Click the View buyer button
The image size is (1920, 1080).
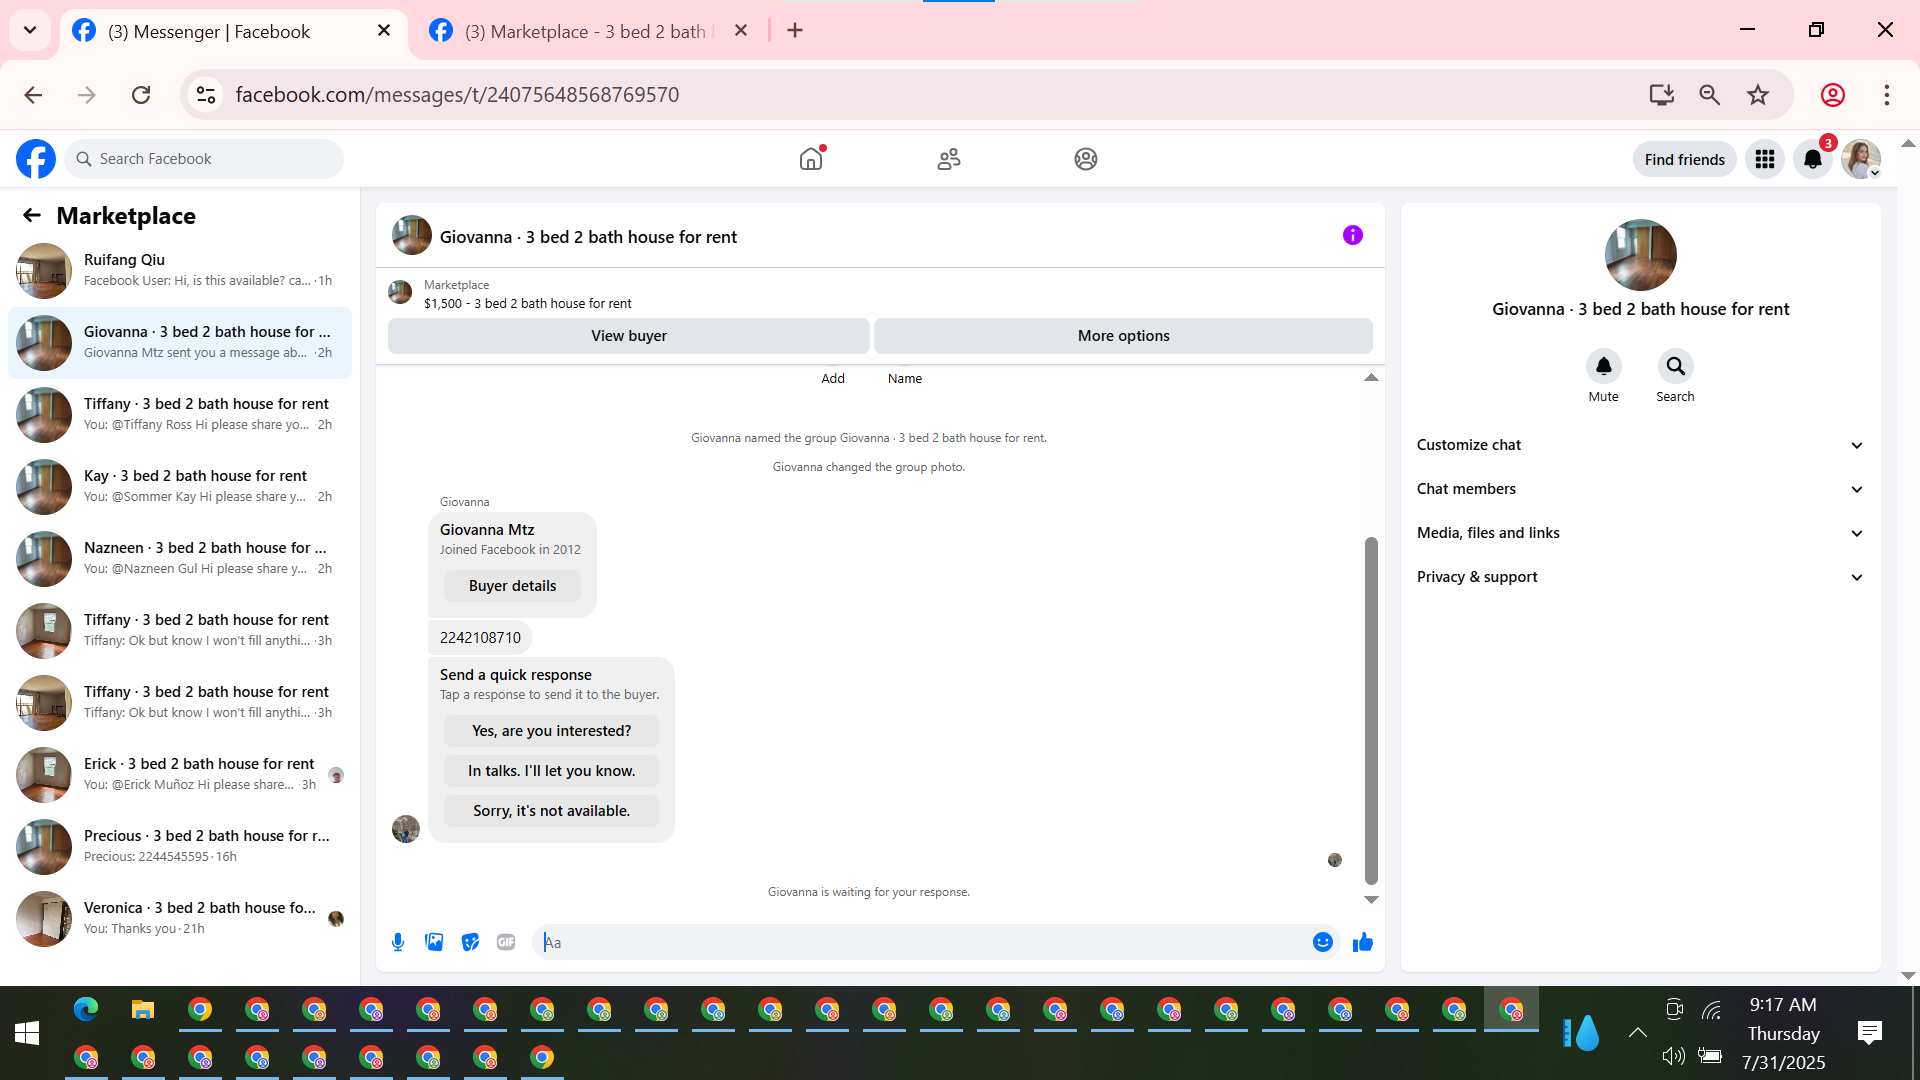[x=628, y=336]
